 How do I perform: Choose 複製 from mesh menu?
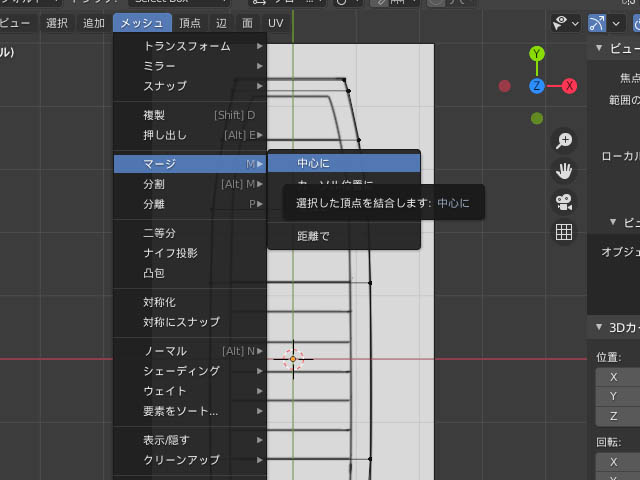[x=190, y=115]
